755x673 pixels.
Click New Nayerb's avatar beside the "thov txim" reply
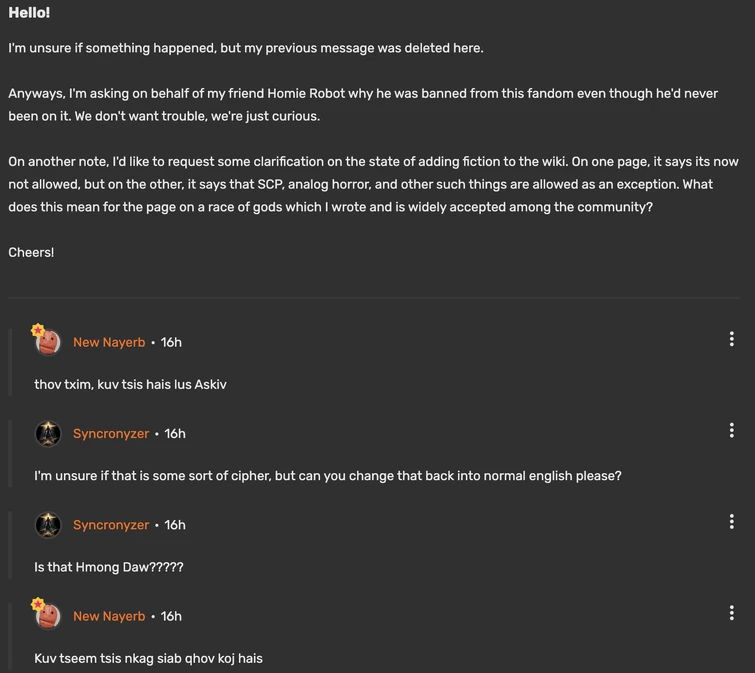click(48, 342)
